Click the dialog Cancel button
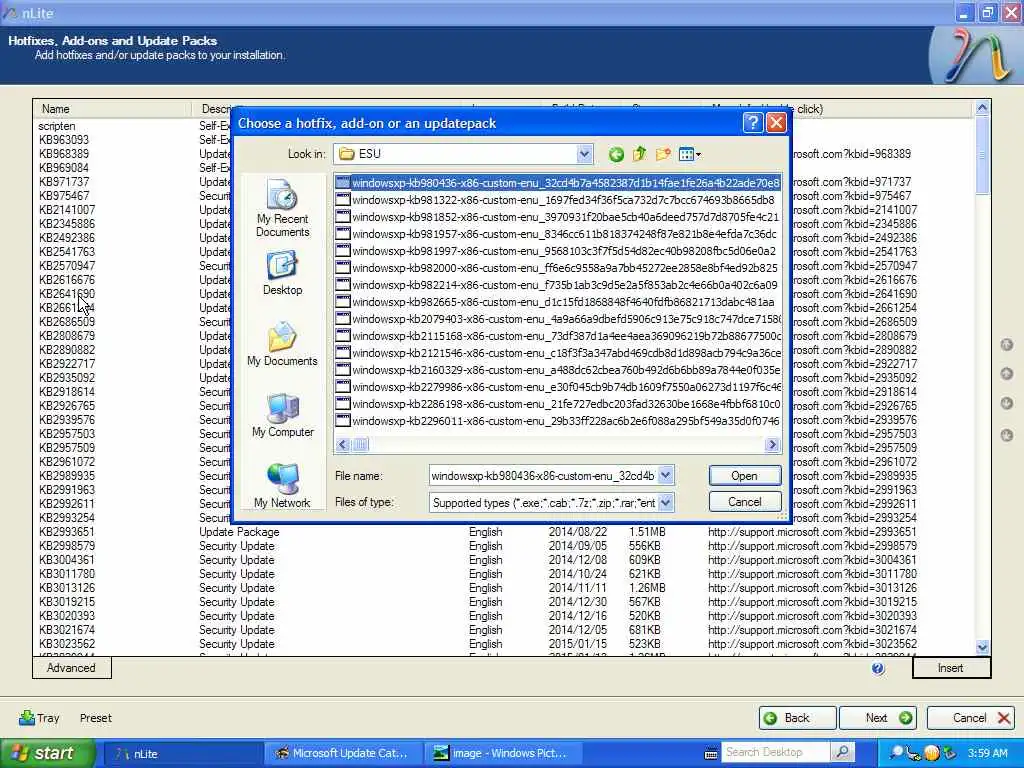The height and width of the screenshot is (768, 1024). 744,502
